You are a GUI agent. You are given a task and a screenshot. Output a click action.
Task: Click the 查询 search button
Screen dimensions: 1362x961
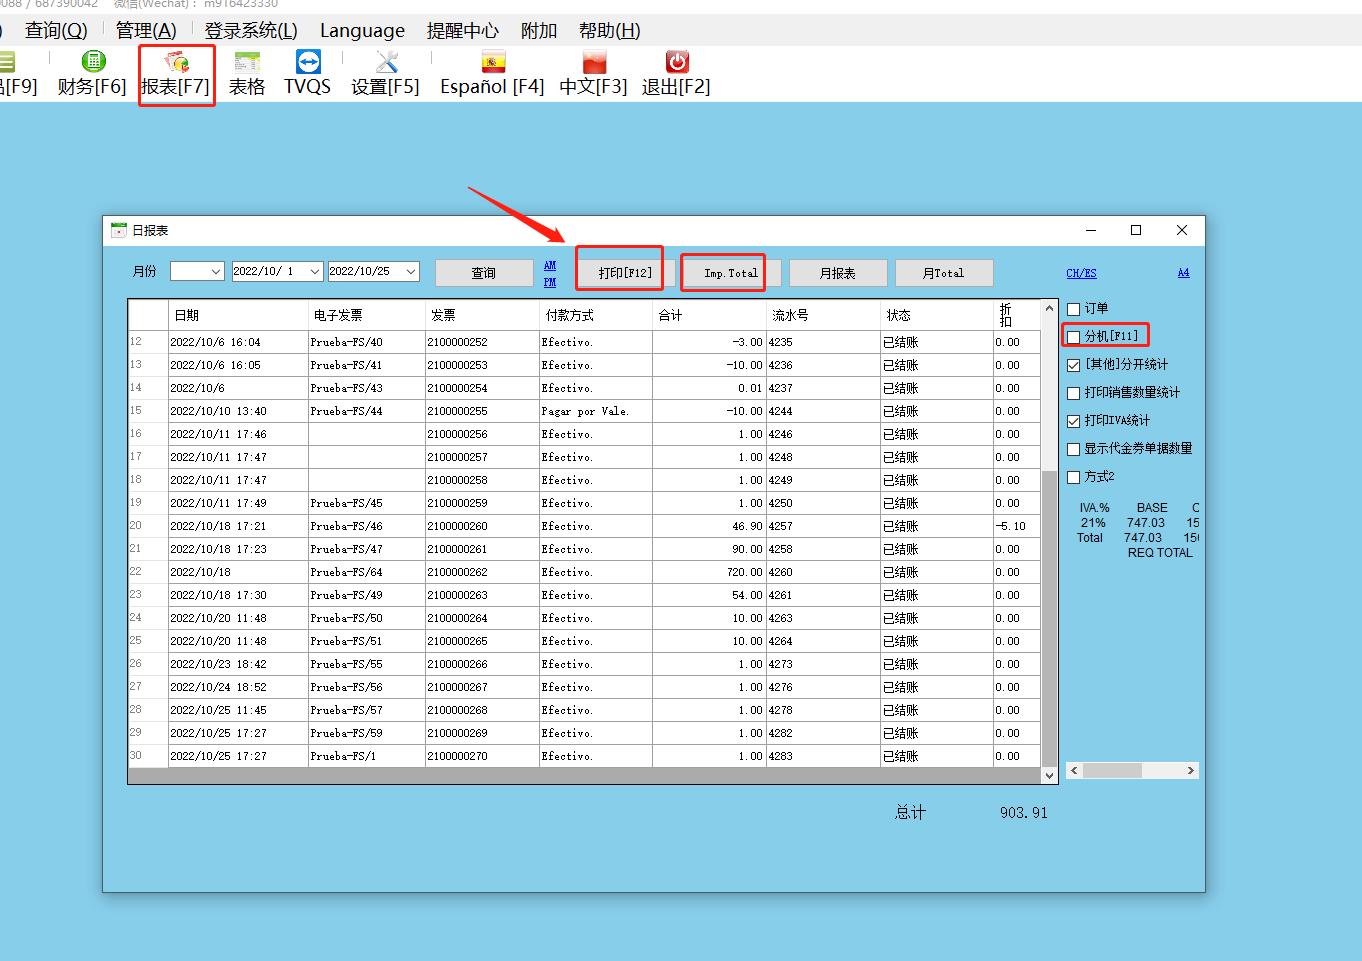(x=484, y=273)
